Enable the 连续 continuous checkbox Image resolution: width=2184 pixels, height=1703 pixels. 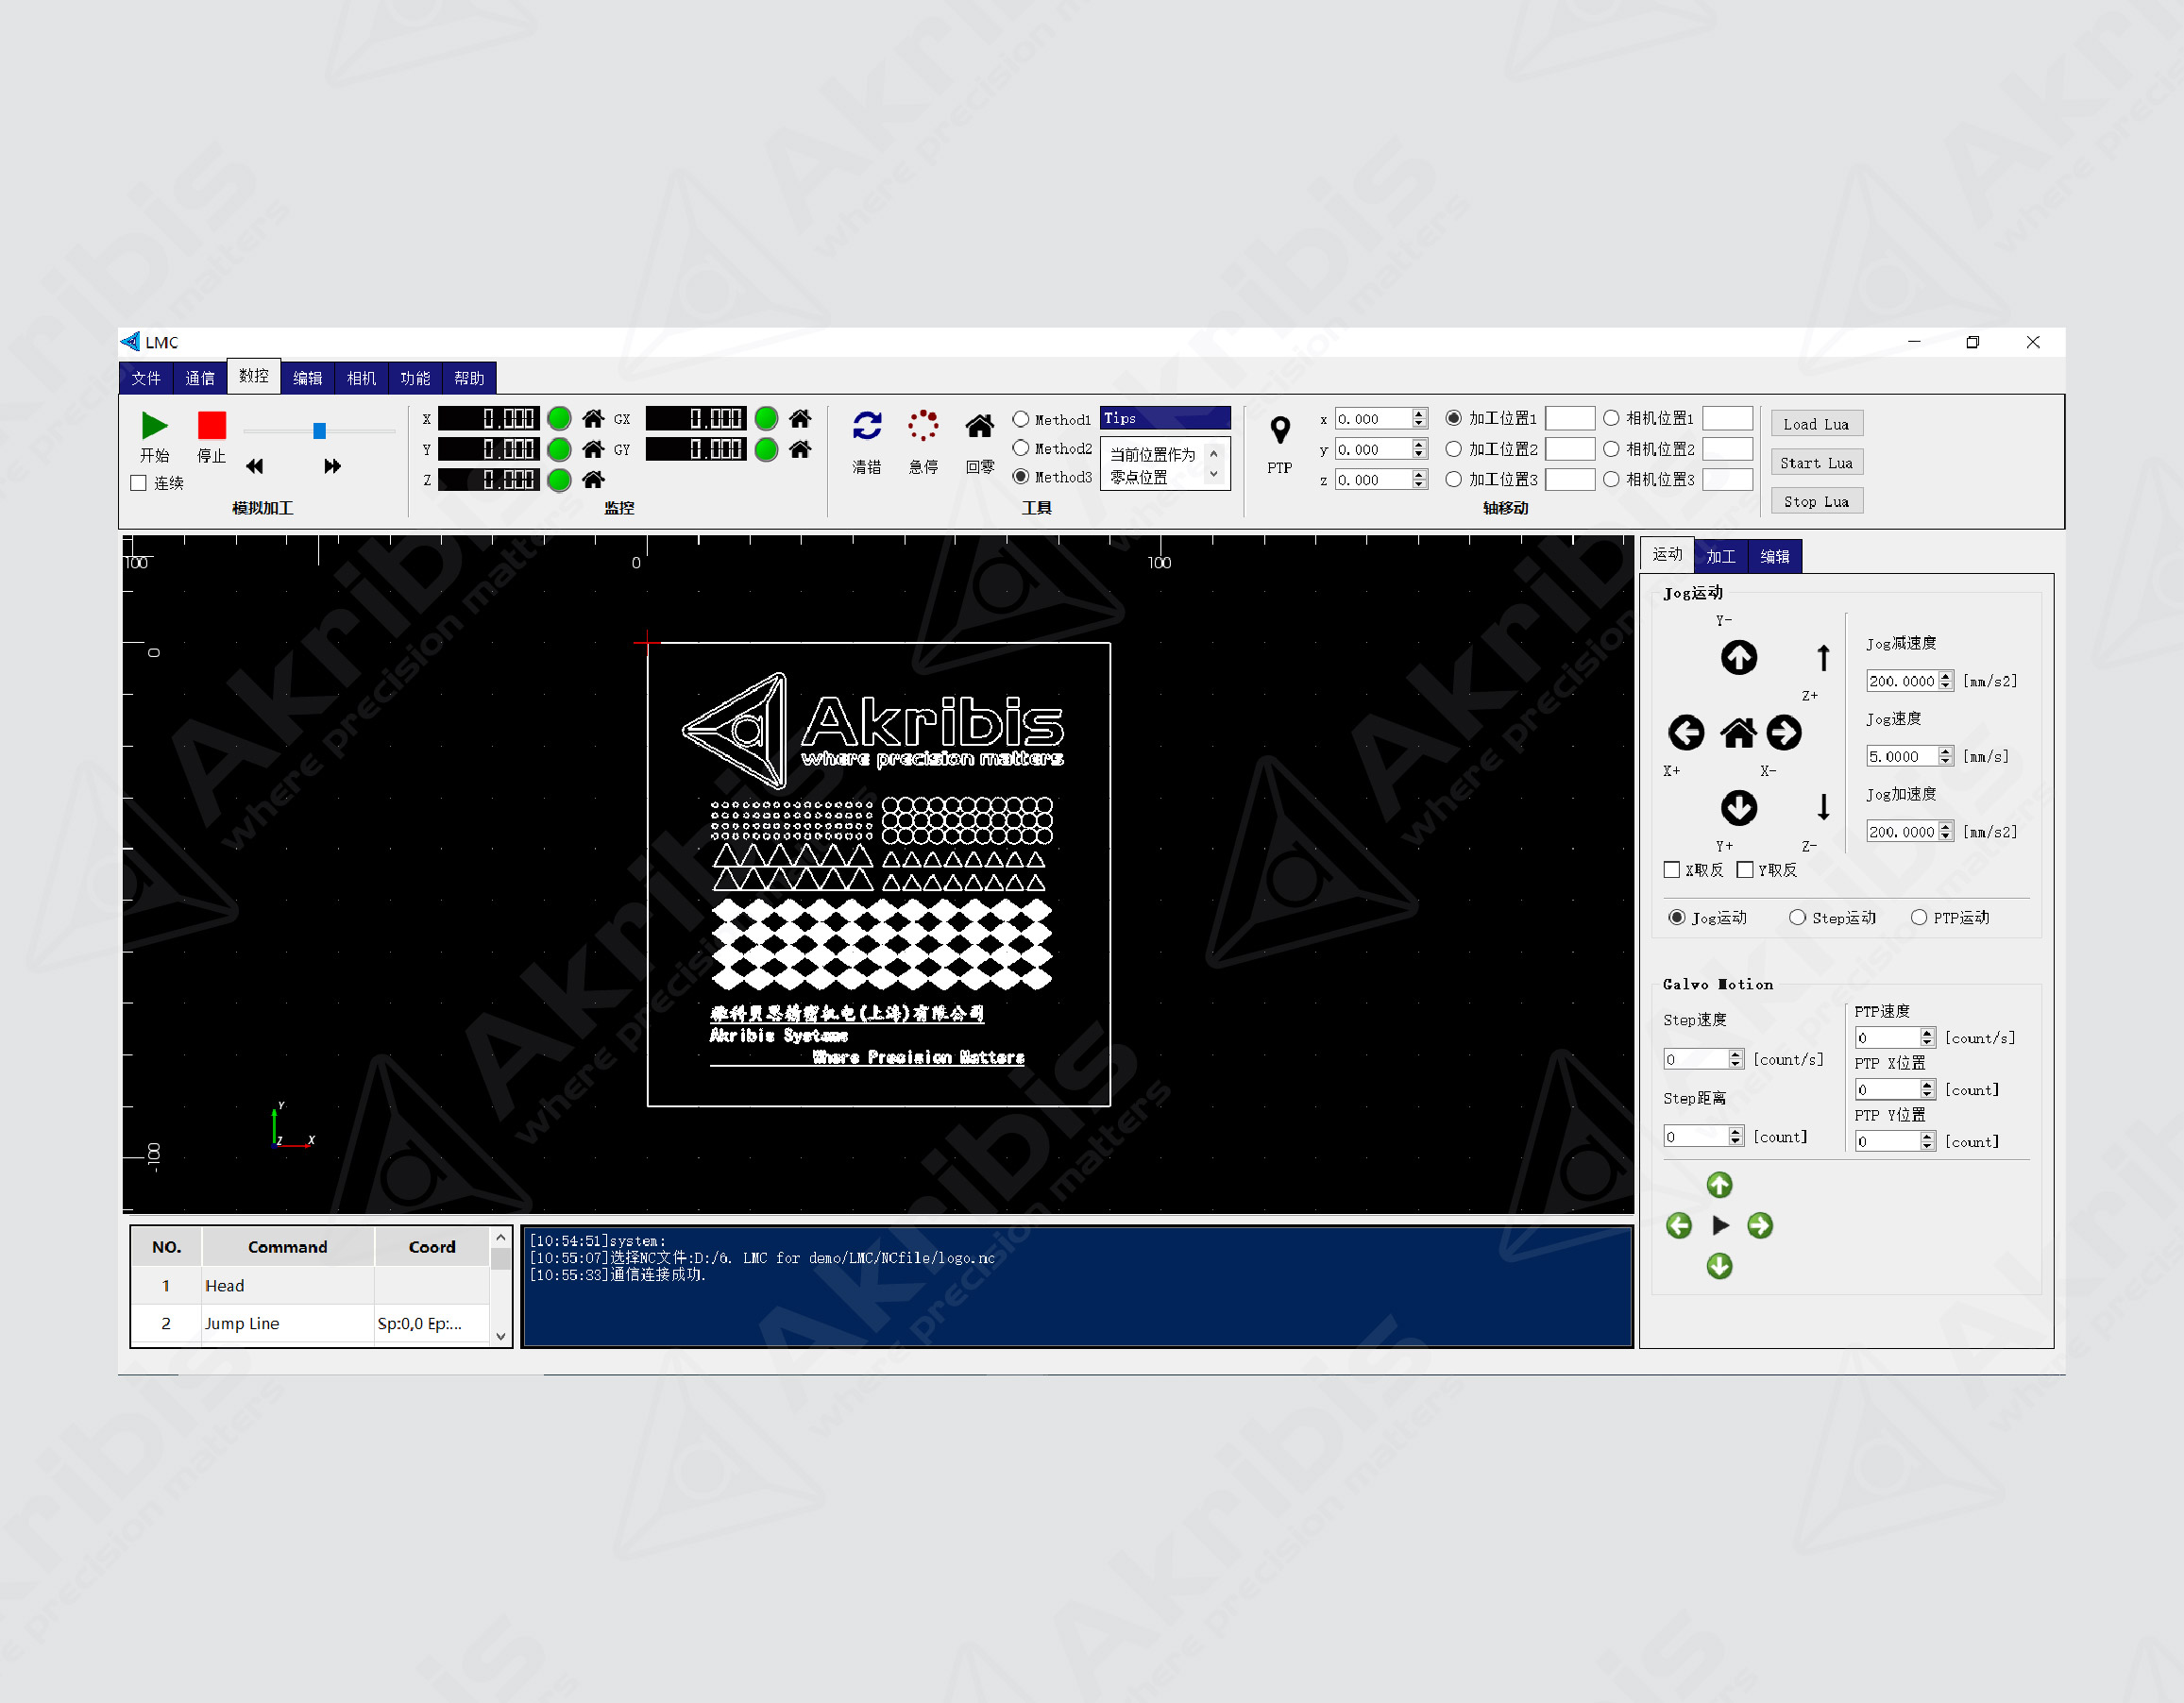coord(139,483)
